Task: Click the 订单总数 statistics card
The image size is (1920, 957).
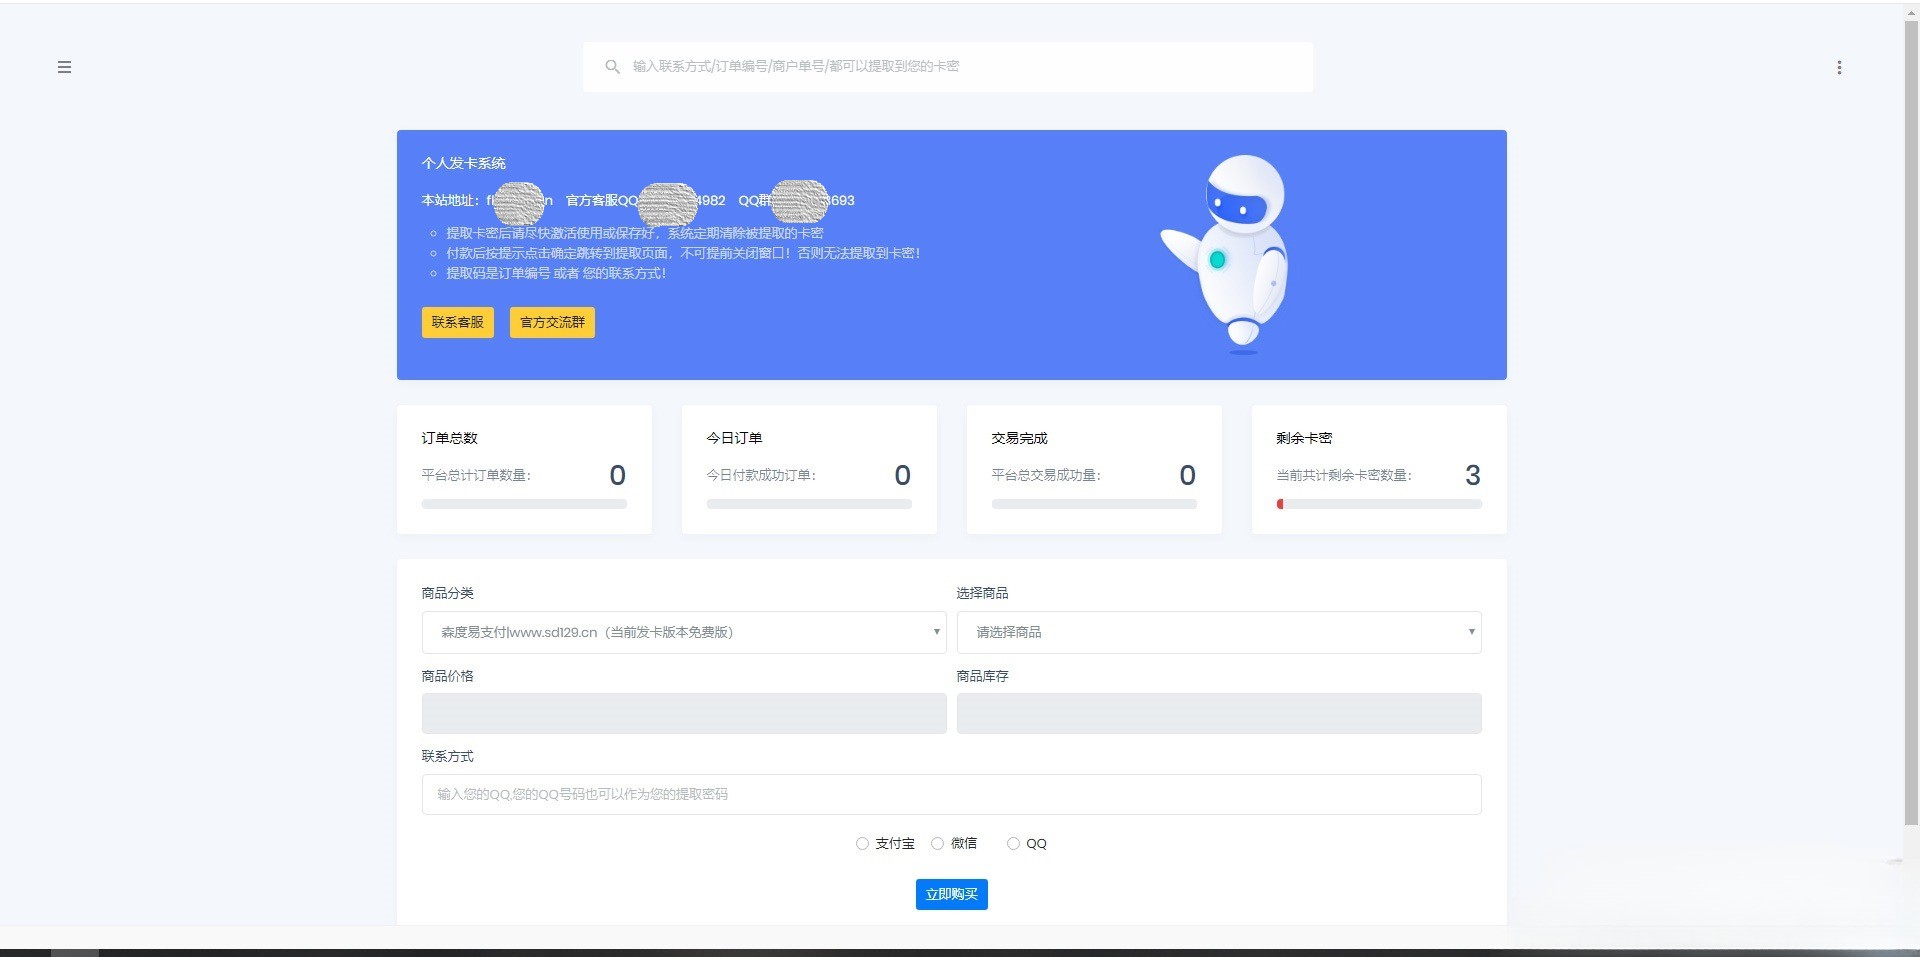Action: click(523, 468)
